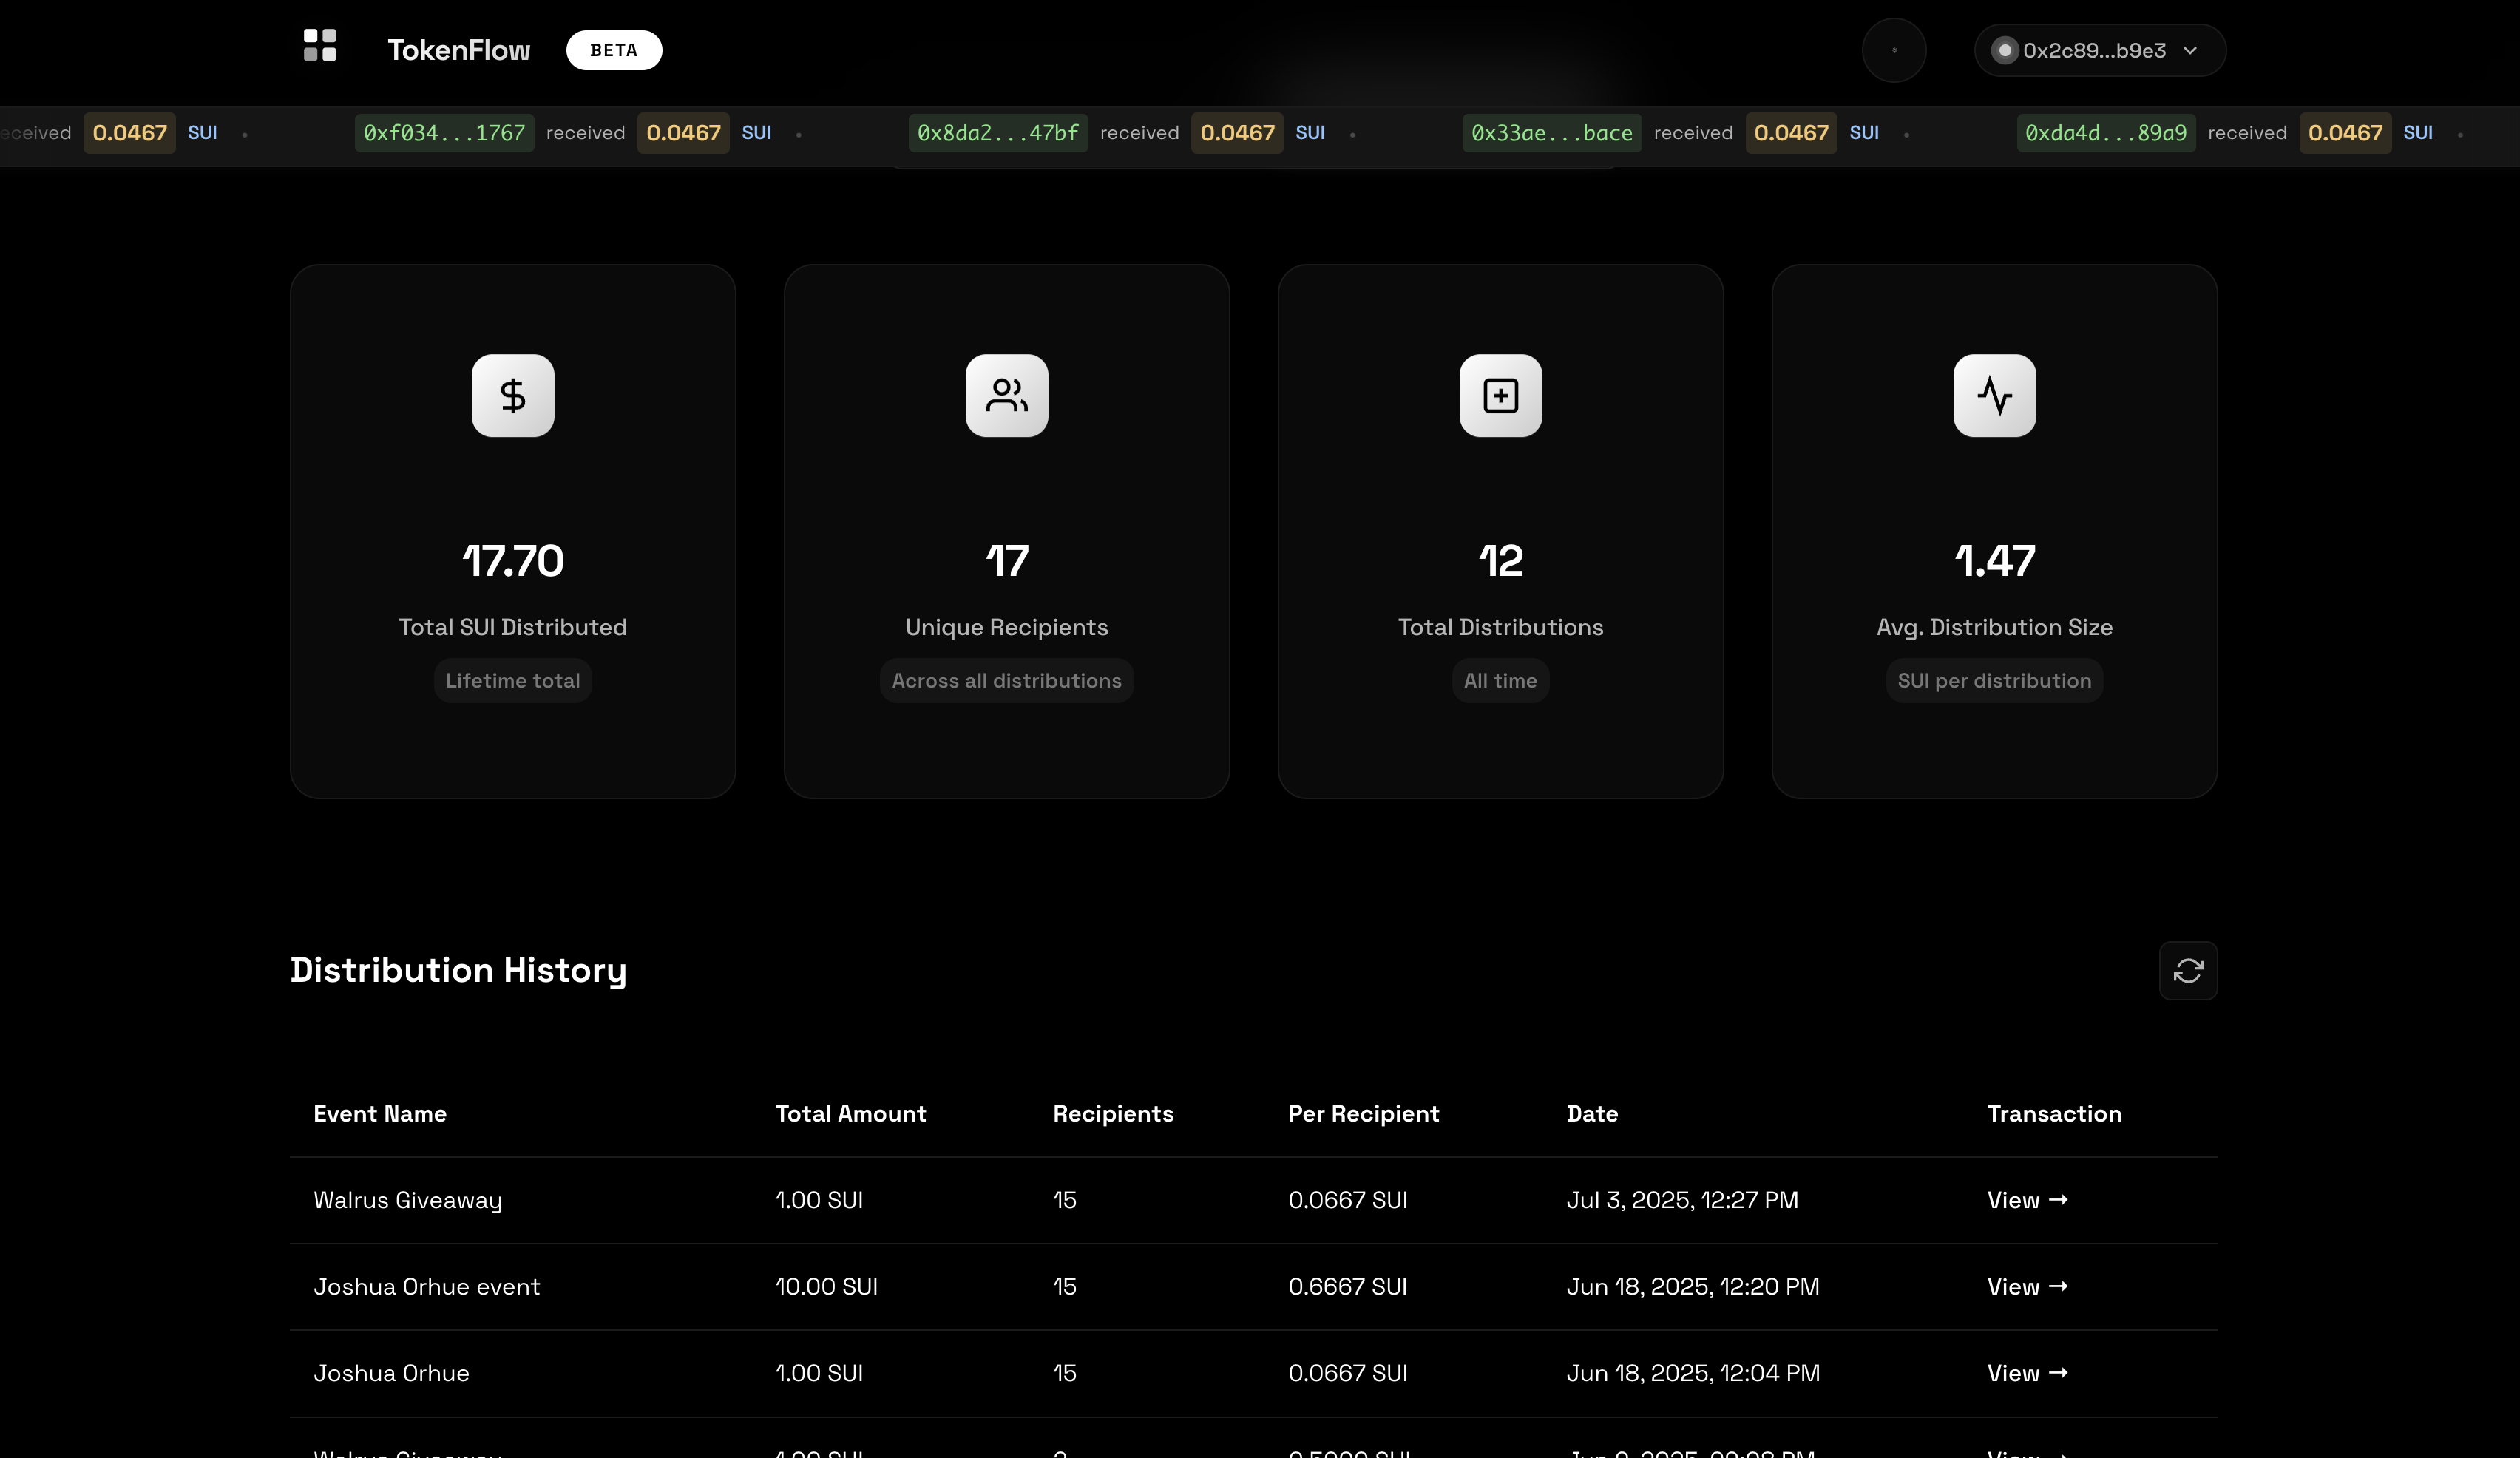The height and width of the screenshot is (1458, 2520).
Task: Open the 0x2c89...b9e3 wallet dropdown
Action: click(x=2098, y=50)
